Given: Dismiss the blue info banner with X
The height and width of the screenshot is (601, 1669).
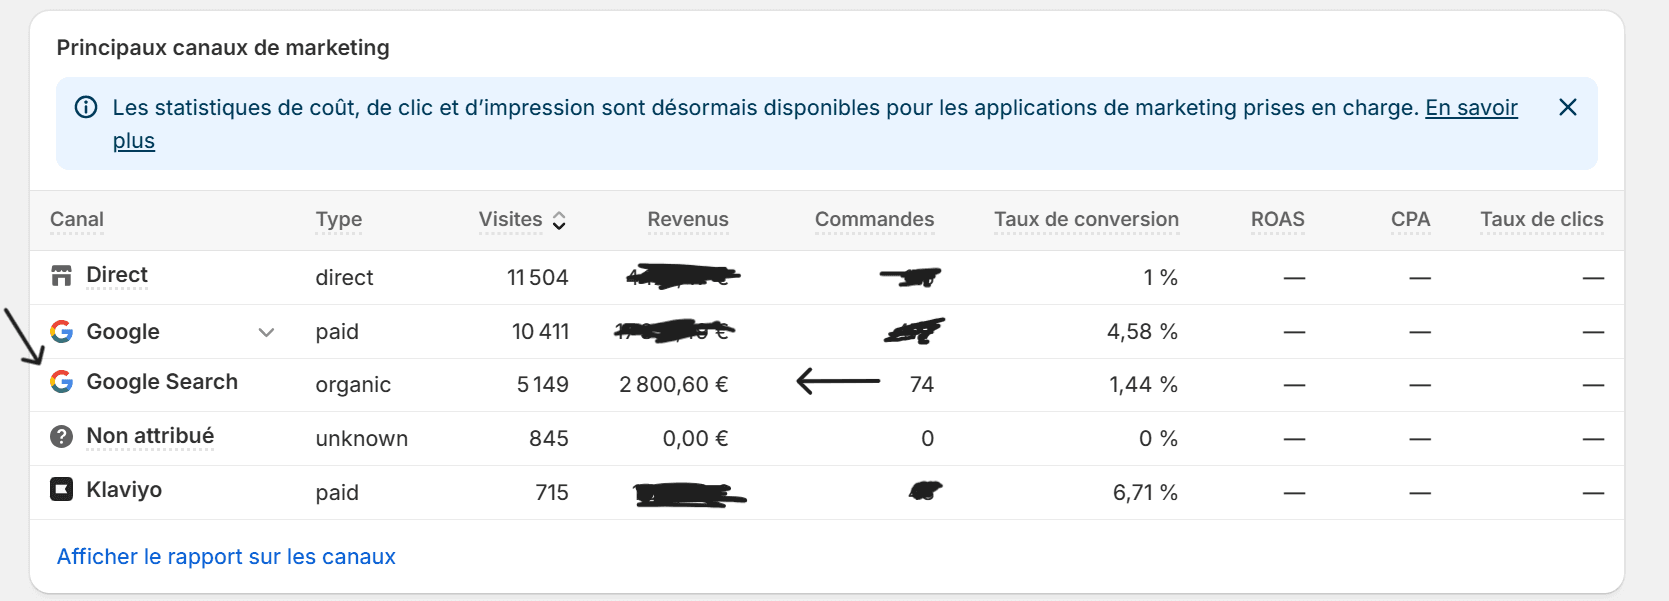Looking at the screenshot, I should [1568, 107].
